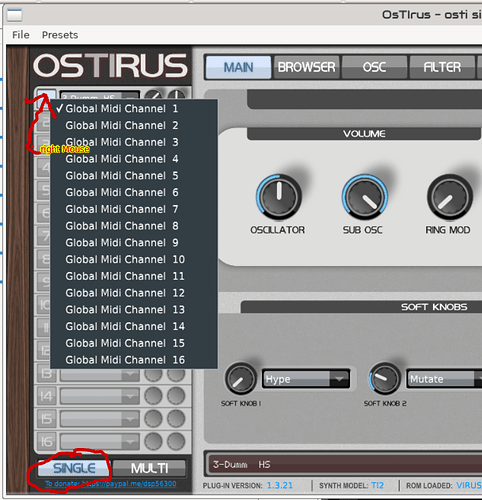The width and height of the screenshot is (482, 500).
Task: Adjust the Sub Osc volume knob
Action: (365, 197)
